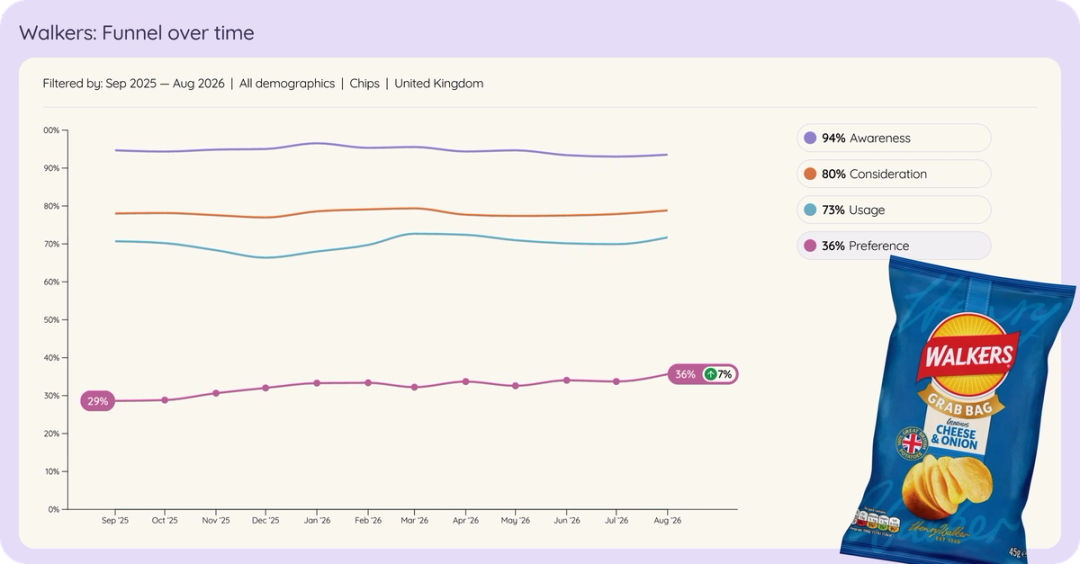Select the Preference point above Jan '26
Screen dimensions: 1080x564
[x=317, y=383]
